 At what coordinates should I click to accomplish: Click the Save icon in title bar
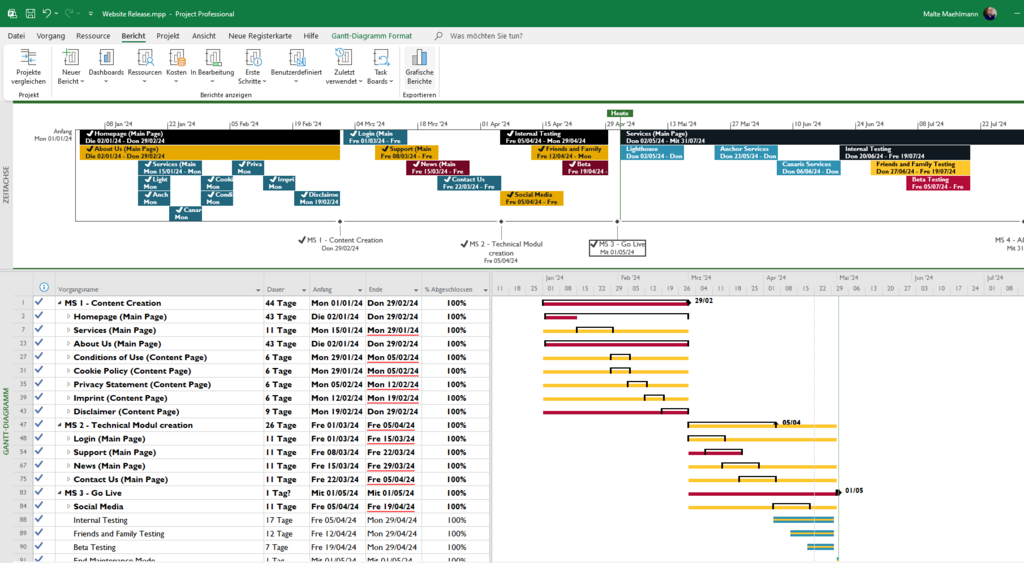tap(30, 14)
